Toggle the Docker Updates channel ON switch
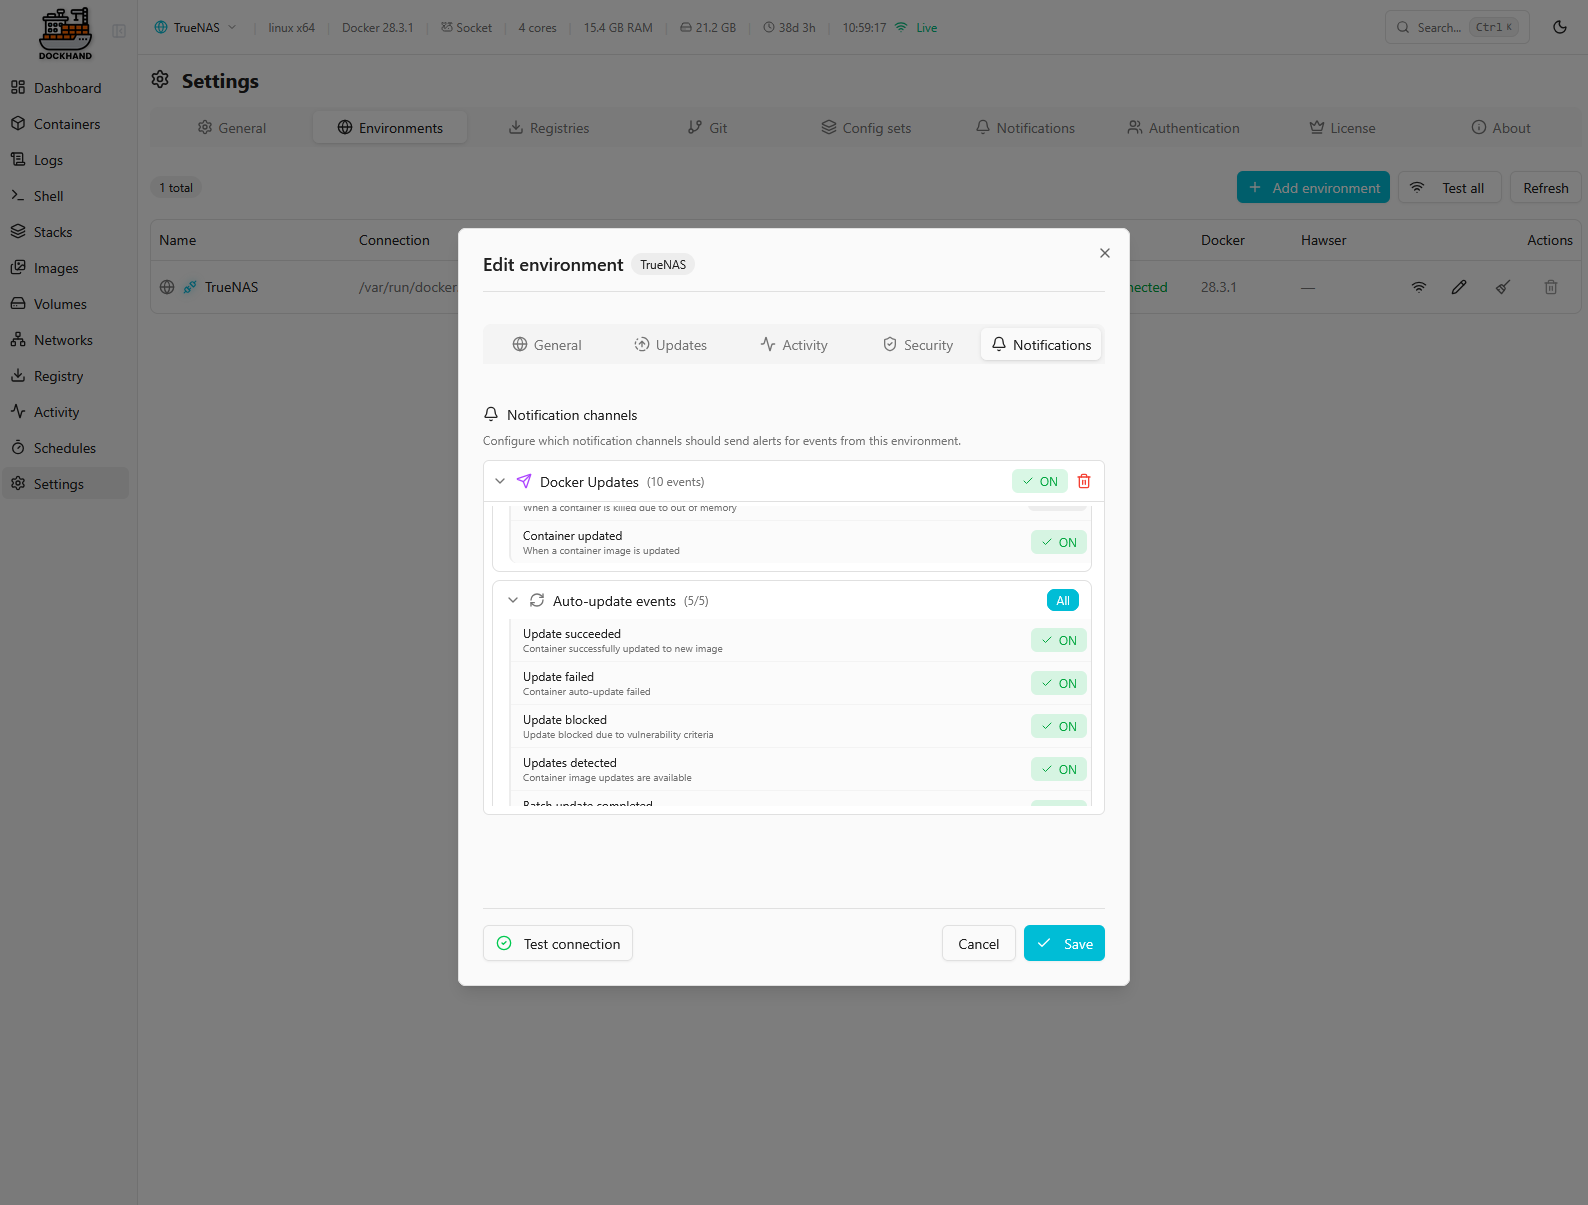The image size is (1588, 1205). [1040, 481]
